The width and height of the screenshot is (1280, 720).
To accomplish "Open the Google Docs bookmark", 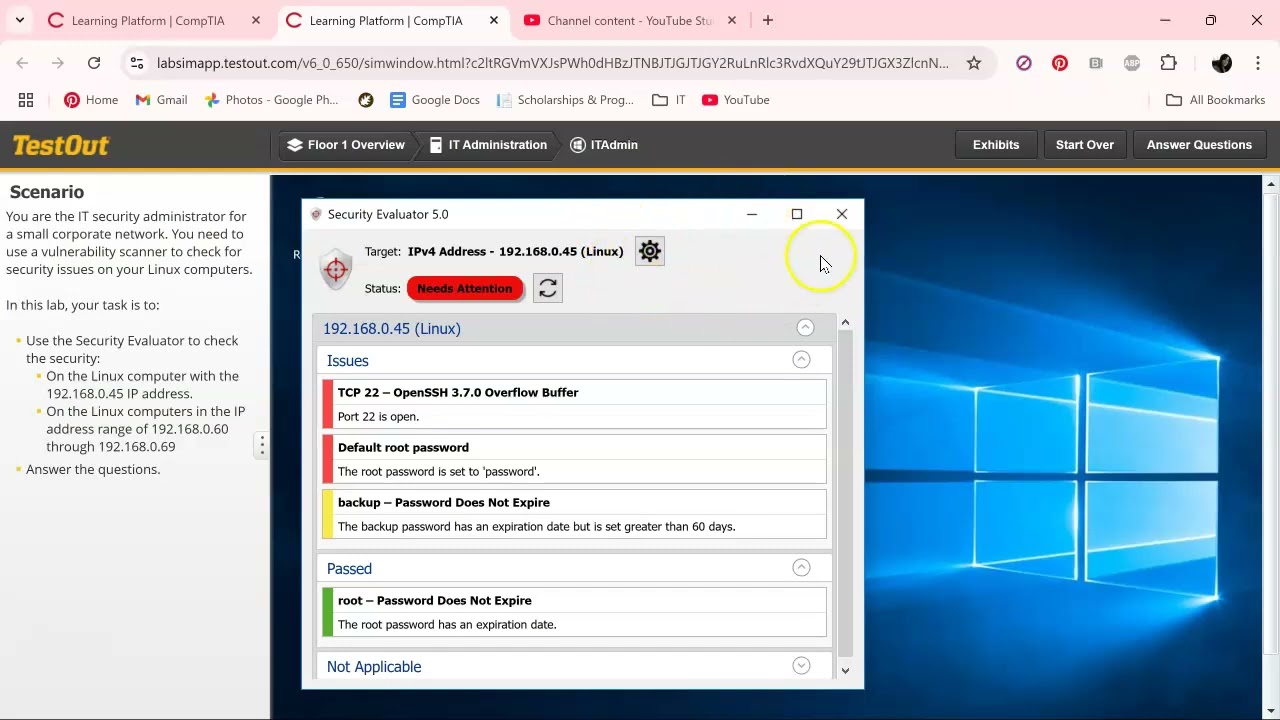I will click(435, 100).
